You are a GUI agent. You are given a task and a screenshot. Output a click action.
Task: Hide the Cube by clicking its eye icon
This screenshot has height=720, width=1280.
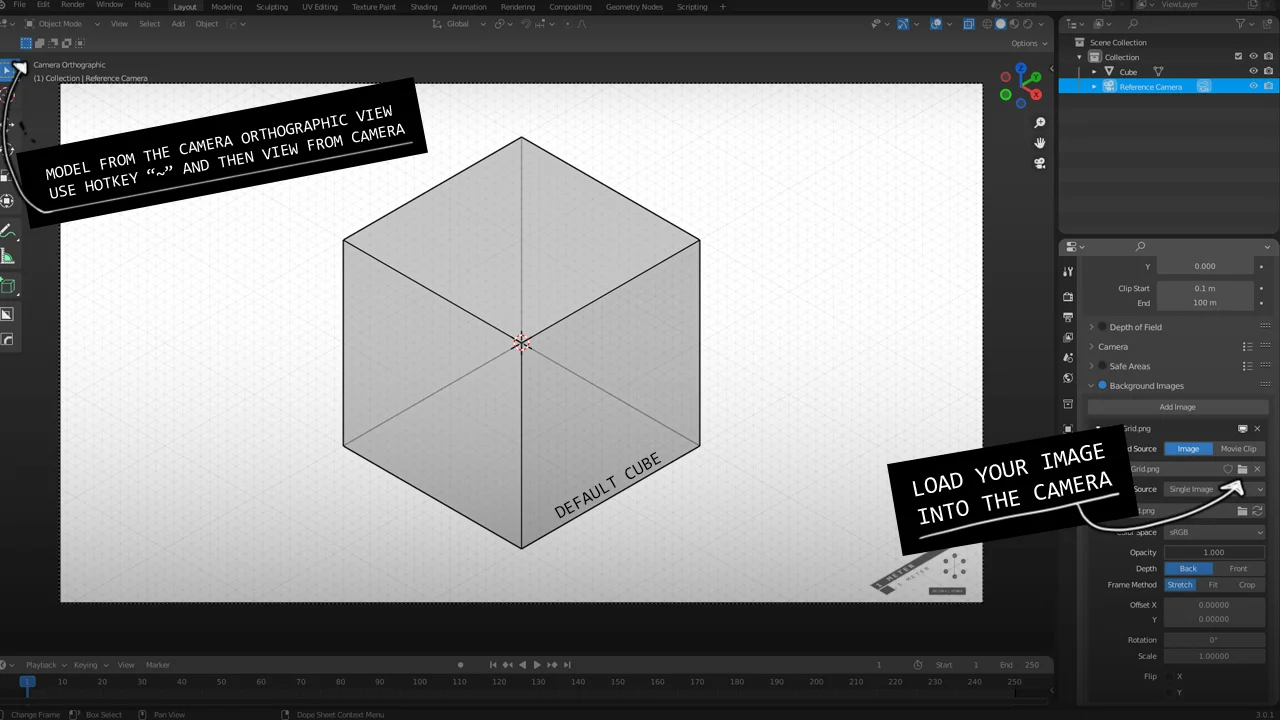click(x=1253, y=72)
